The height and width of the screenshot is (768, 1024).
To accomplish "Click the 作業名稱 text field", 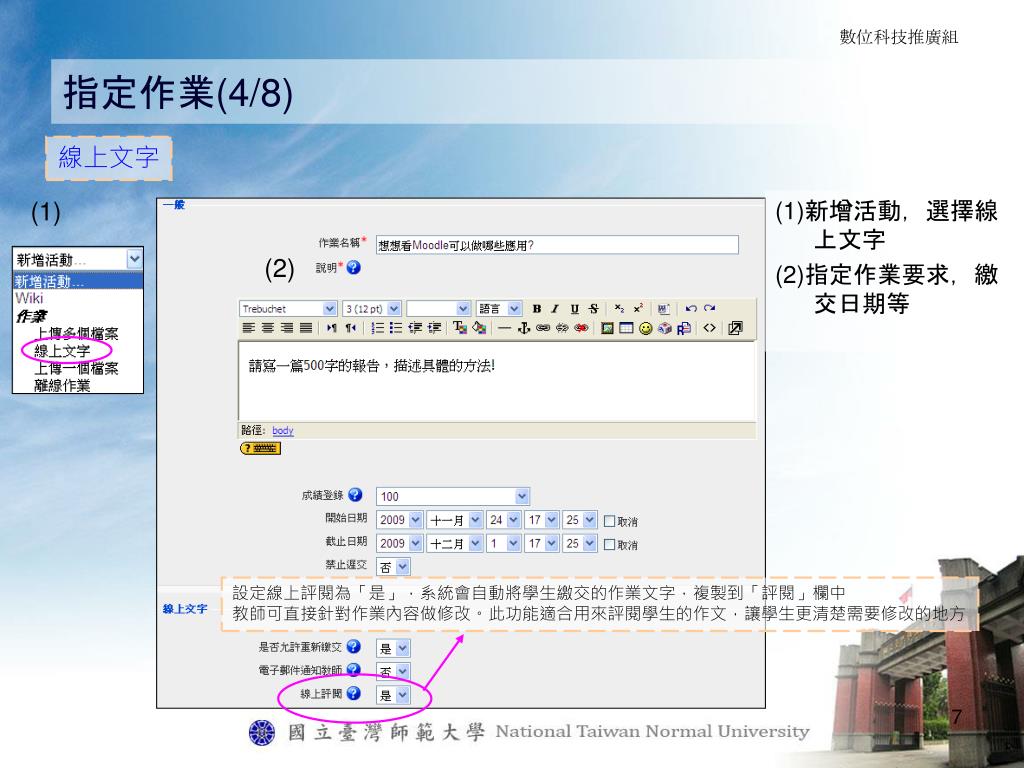I will click(x=557, y=245).
